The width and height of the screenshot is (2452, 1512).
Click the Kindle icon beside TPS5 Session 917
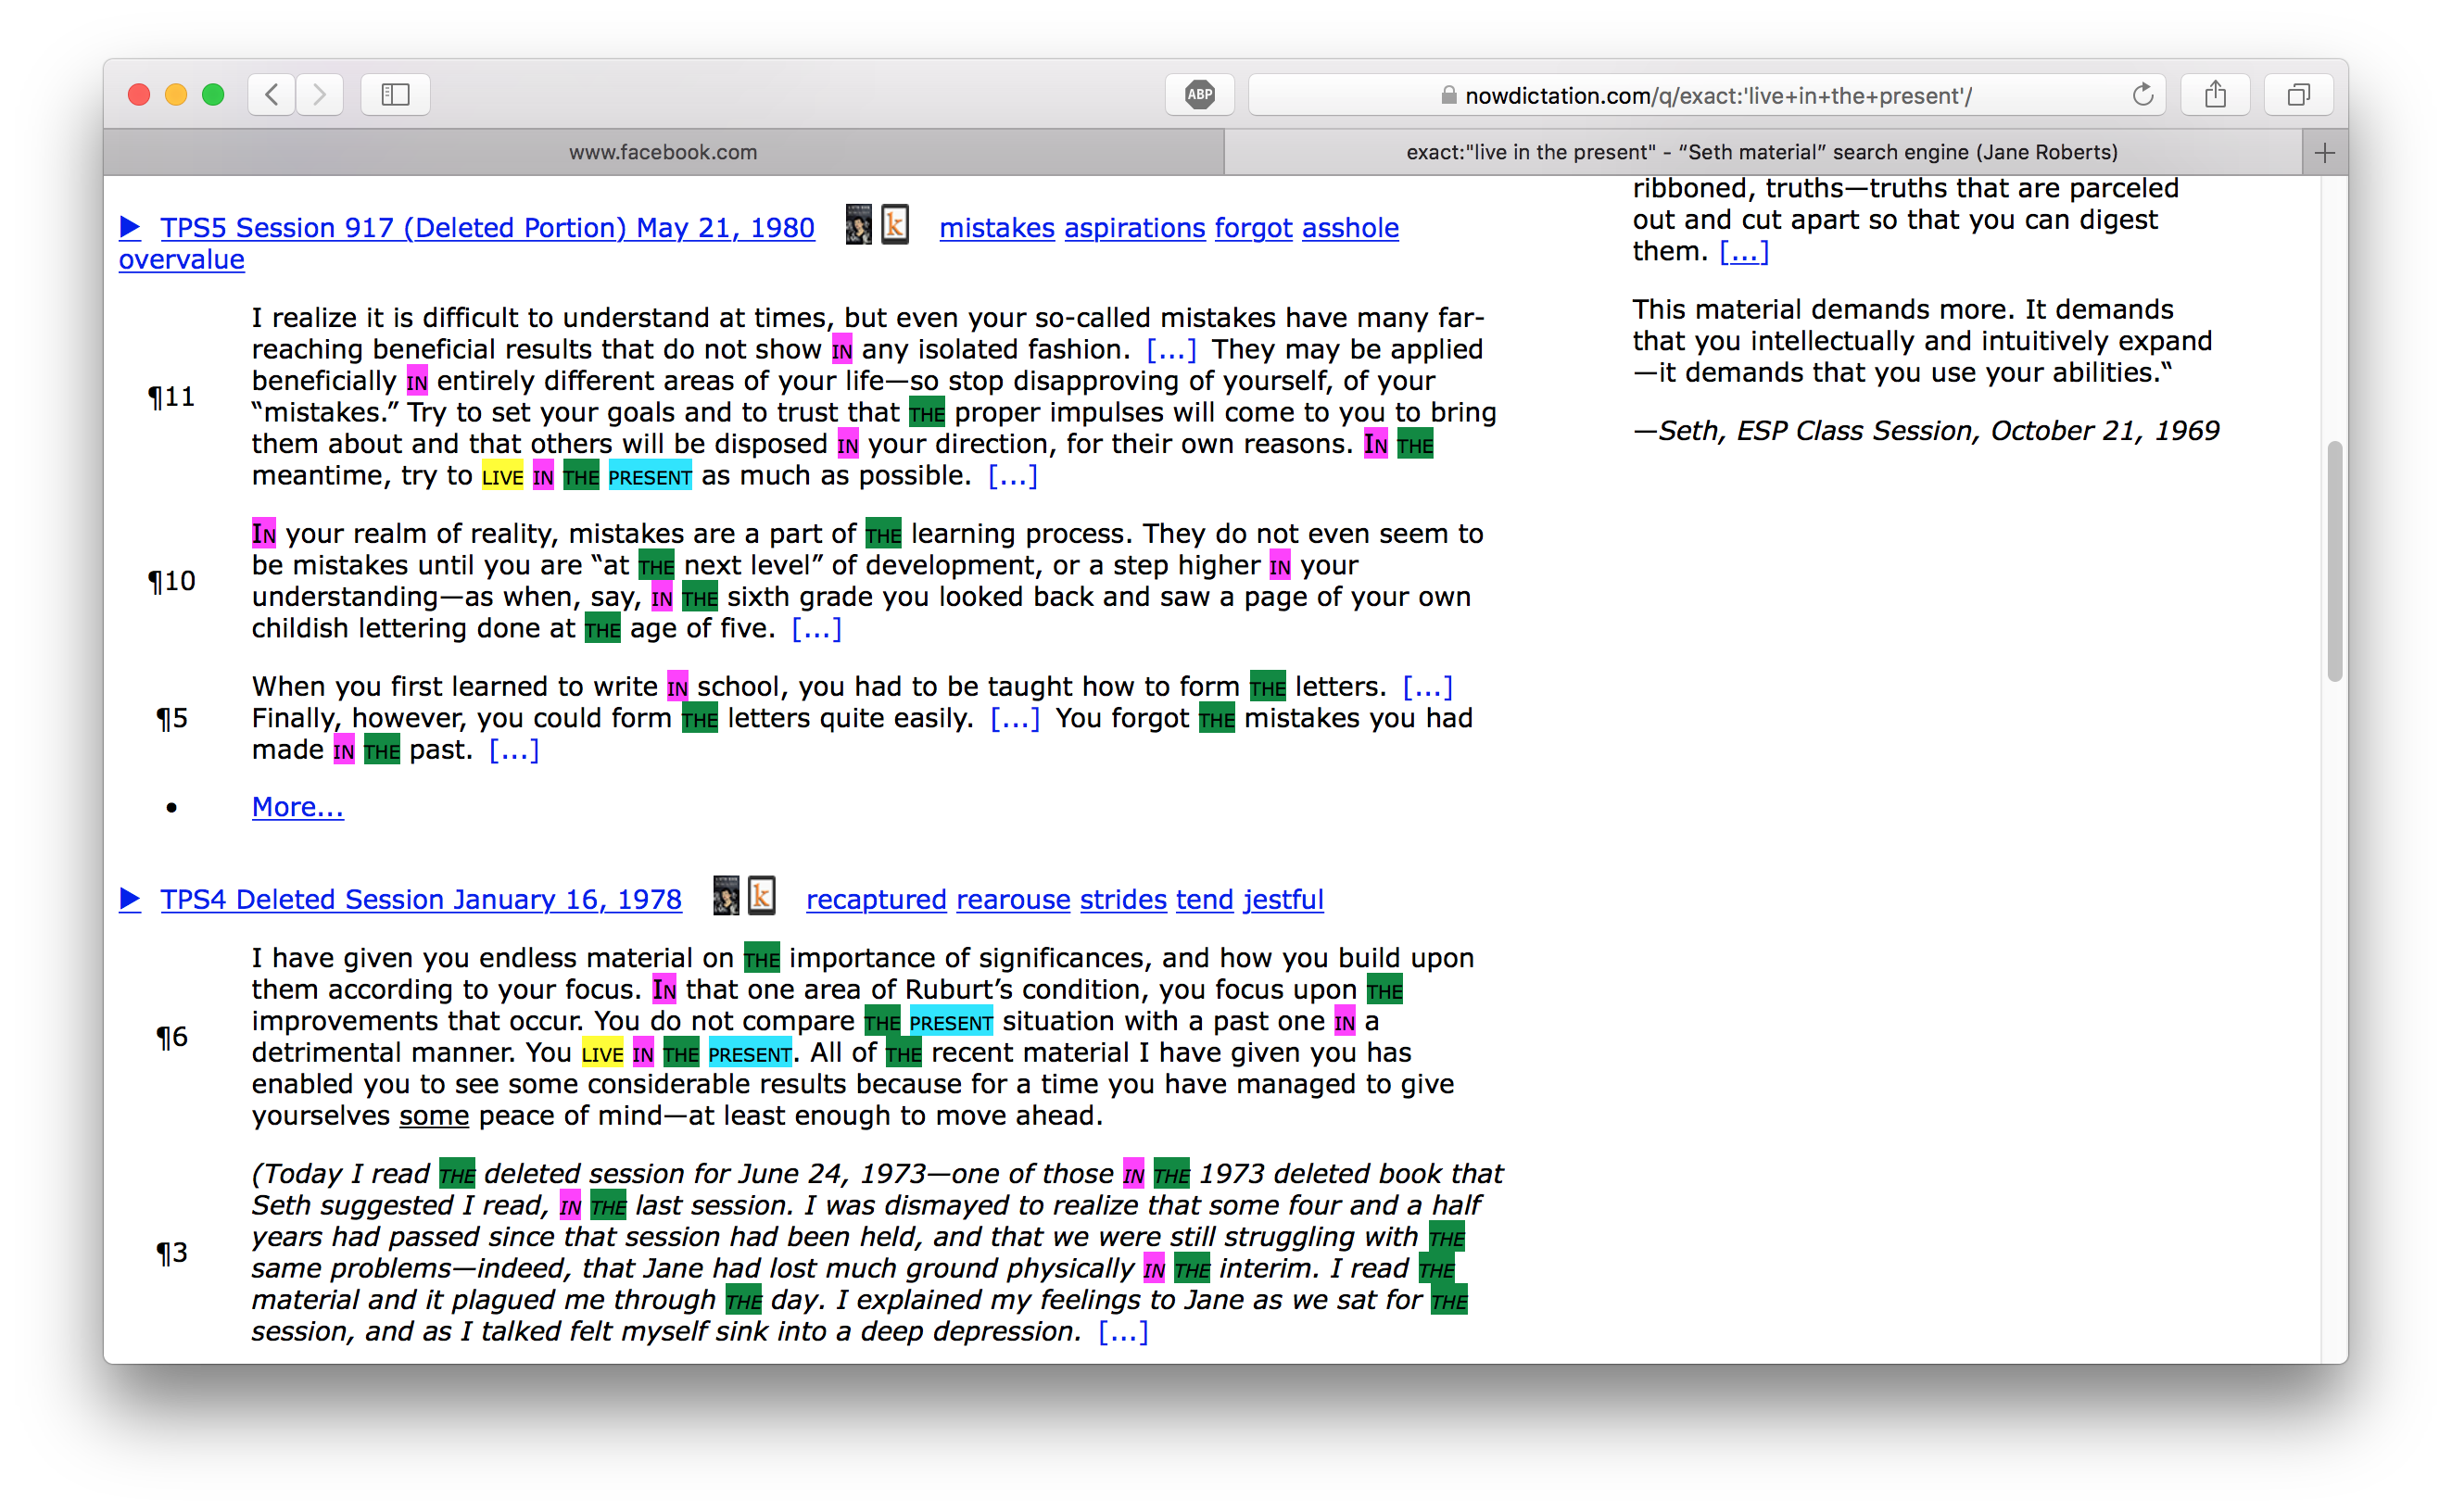tap(895, 225)
